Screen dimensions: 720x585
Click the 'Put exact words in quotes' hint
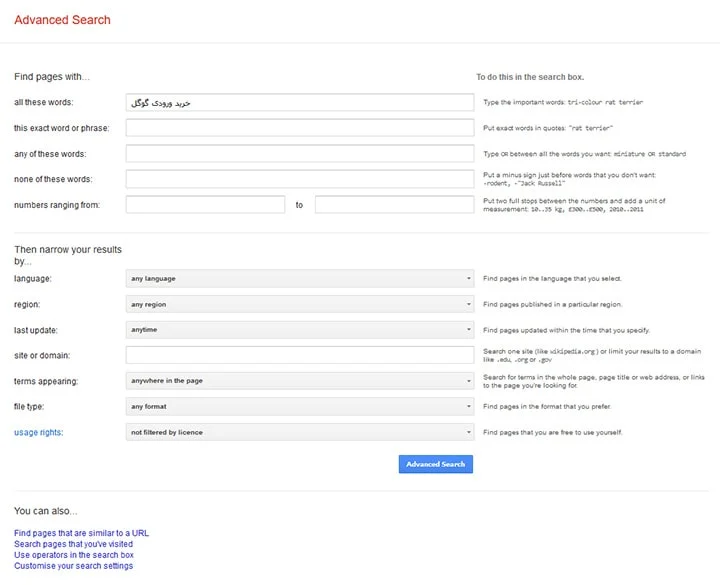point(548,128)
